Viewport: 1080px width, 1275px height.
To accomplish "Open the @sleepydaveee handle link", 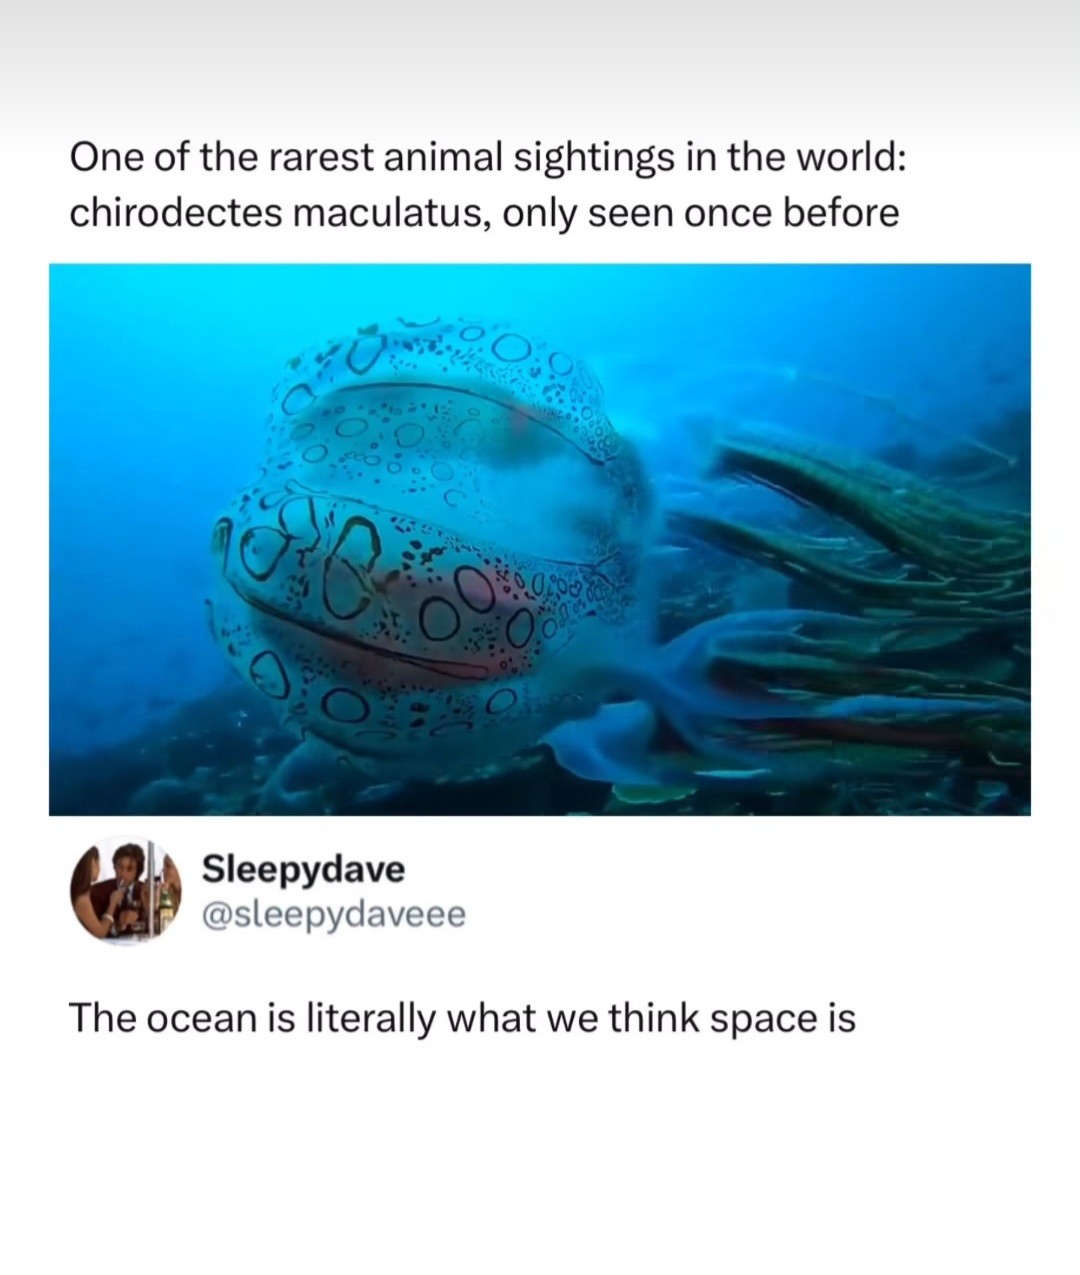I will click(x=334, y=914).
